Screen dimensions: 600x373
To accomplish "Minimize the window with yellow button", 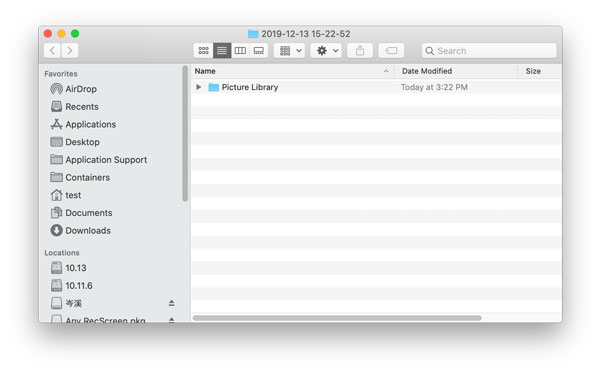I will (x=62, y=34).
